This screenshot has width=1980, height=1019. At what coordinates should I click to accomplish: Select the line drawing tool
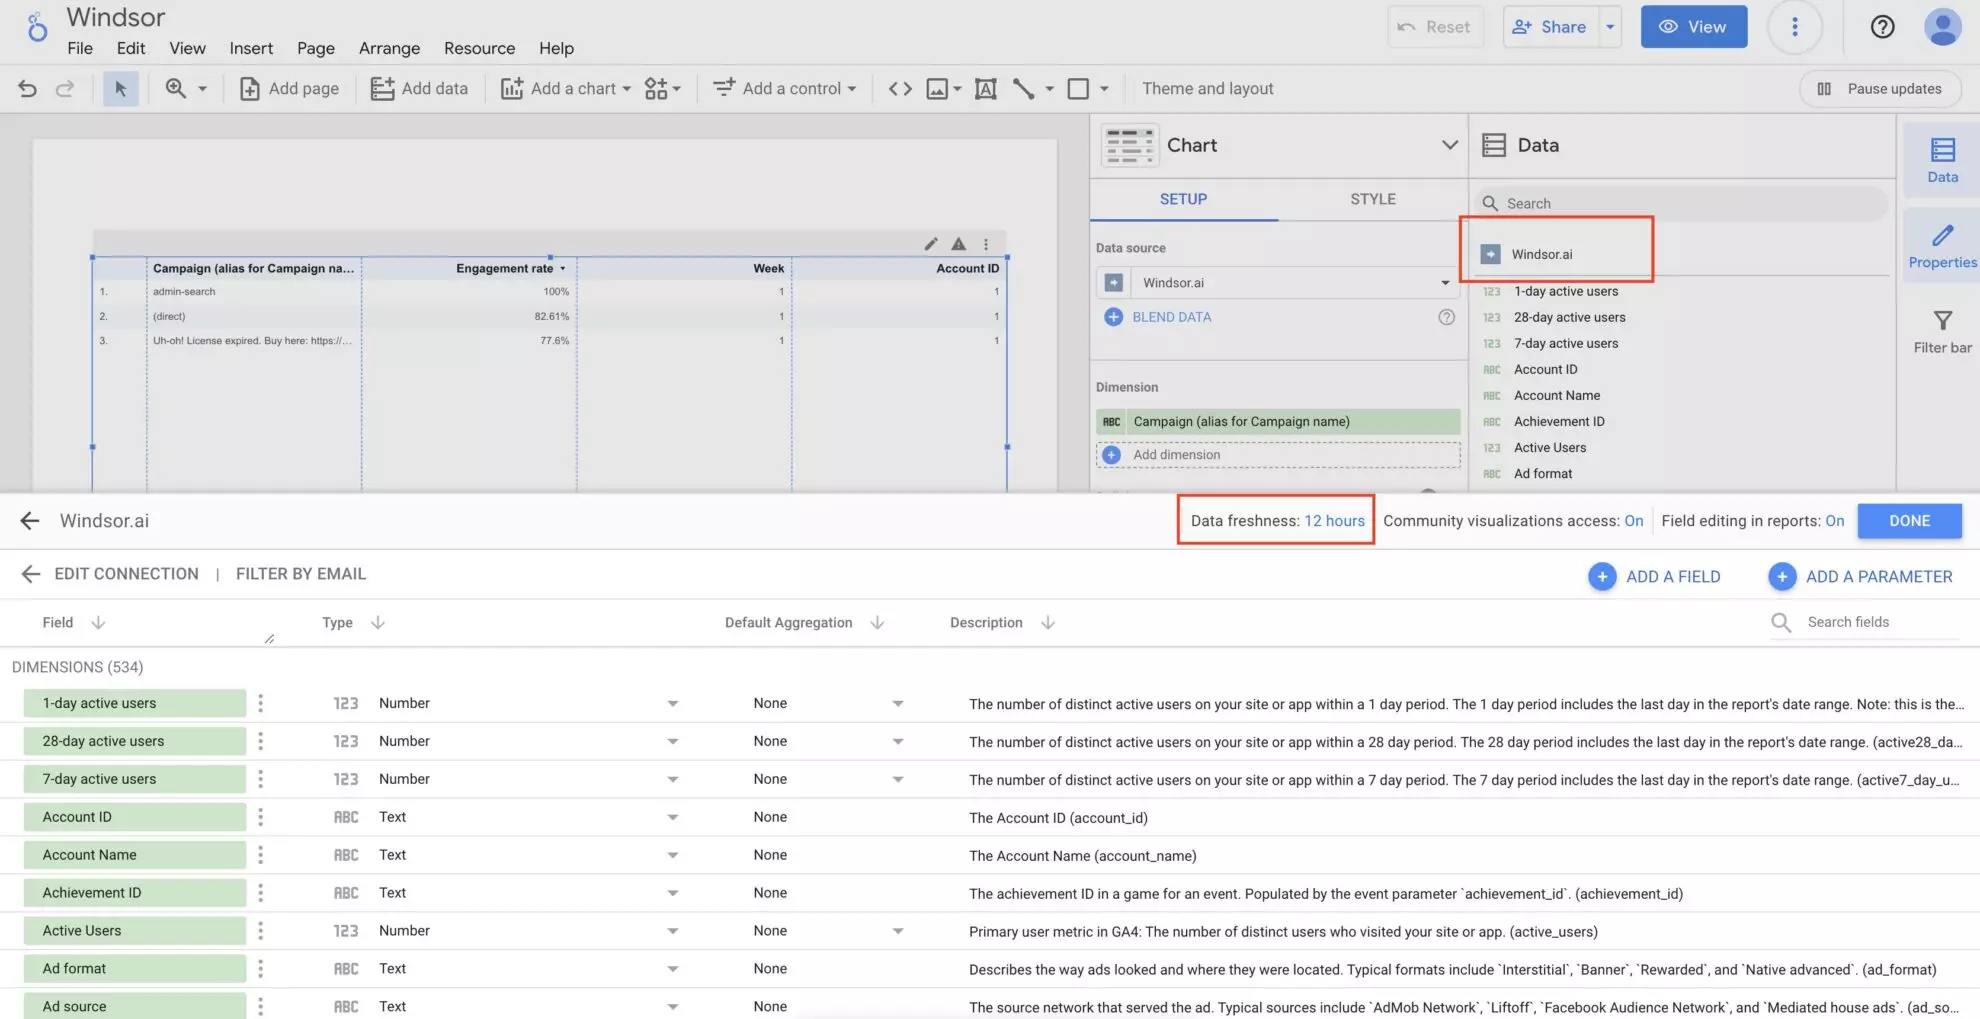point(1023,88)
